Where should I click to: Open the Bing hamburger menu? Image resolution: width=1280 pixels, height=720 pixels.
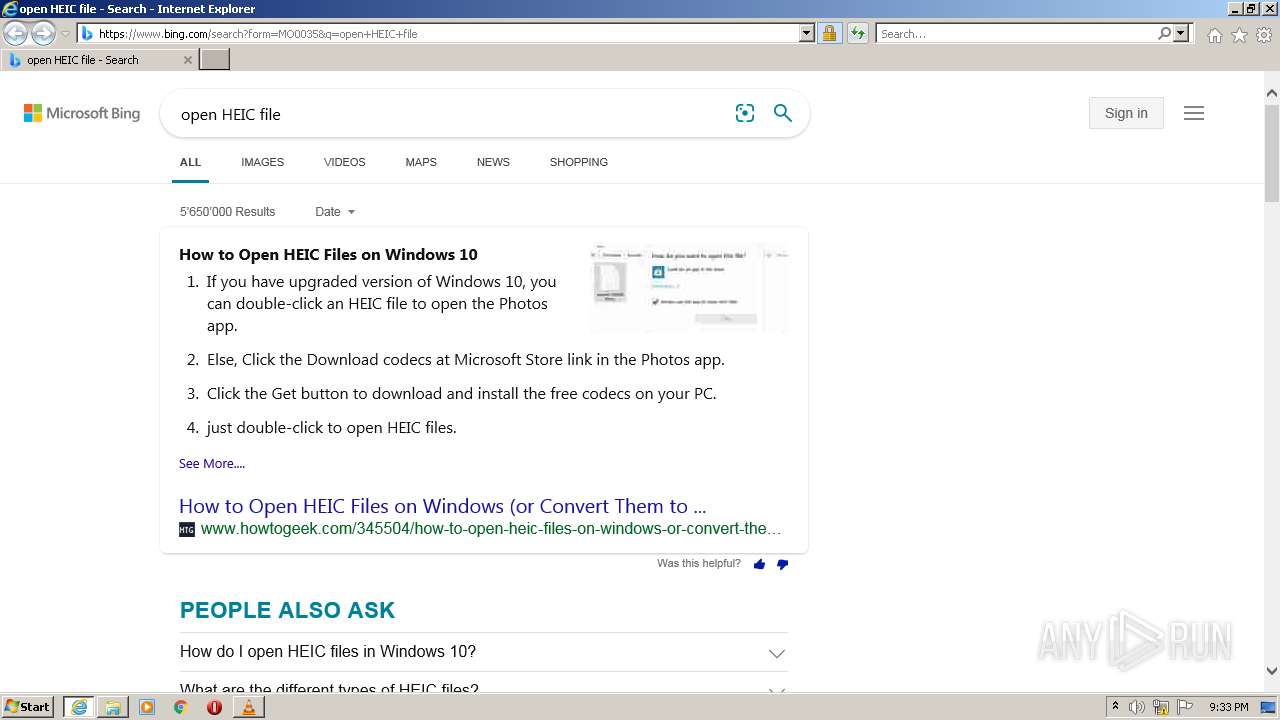[1193, 113]
